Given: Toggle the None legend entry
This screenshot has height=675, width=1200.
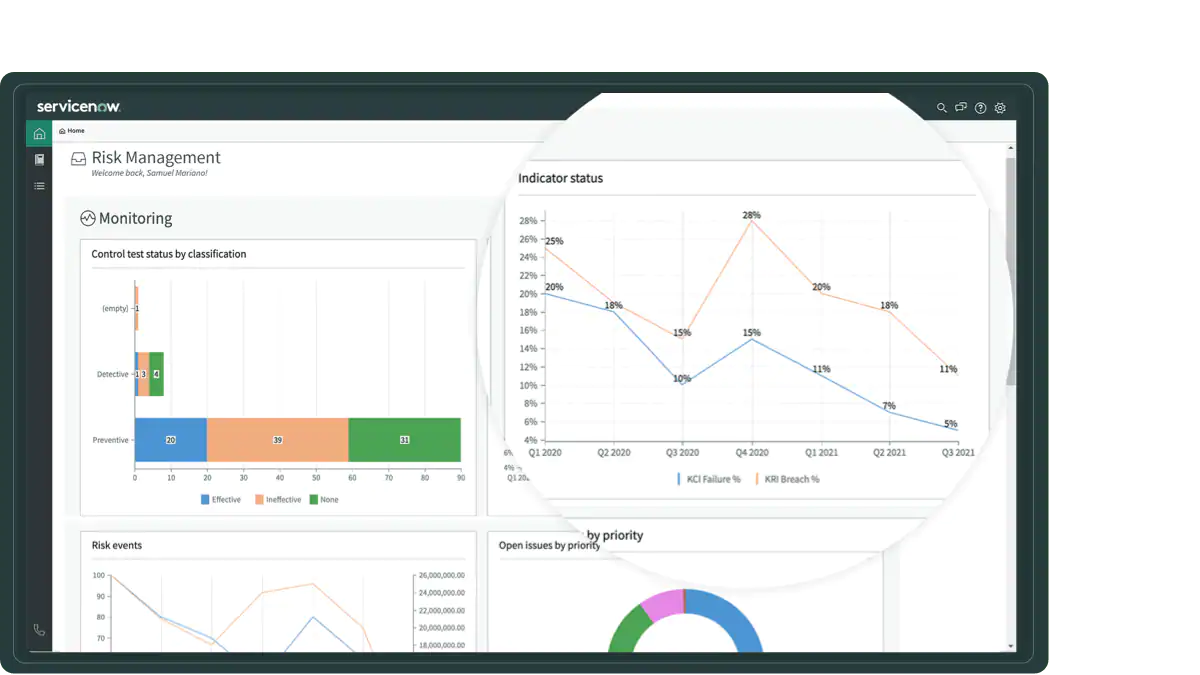Looking at the screenshot, I should 324,499.
